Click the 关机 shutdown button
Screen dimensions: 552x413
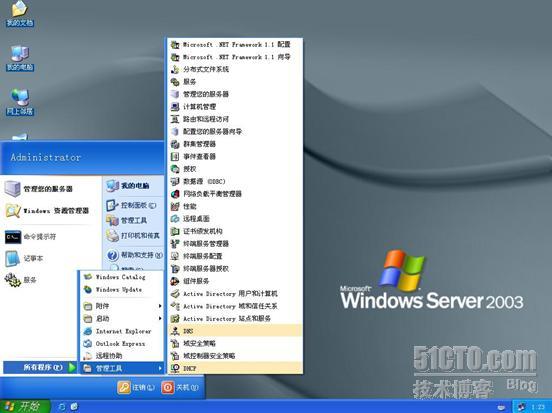pyautogui.click(x=180, y=388)
